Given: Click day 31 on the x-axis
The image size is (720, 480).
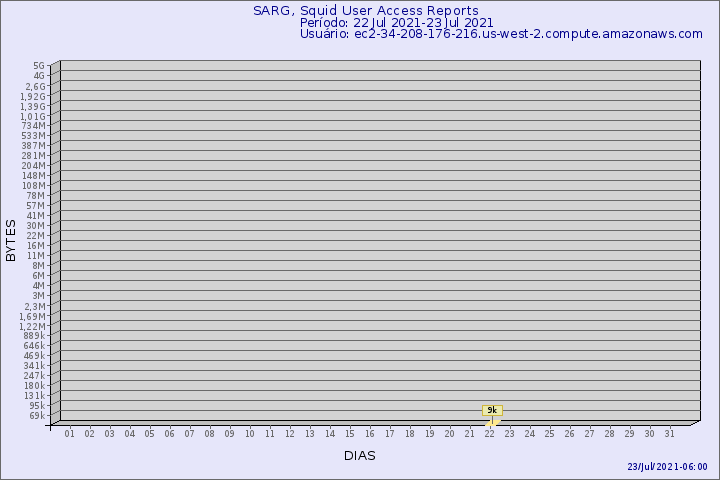Looking at the screenshot, I should click(669, 434).
